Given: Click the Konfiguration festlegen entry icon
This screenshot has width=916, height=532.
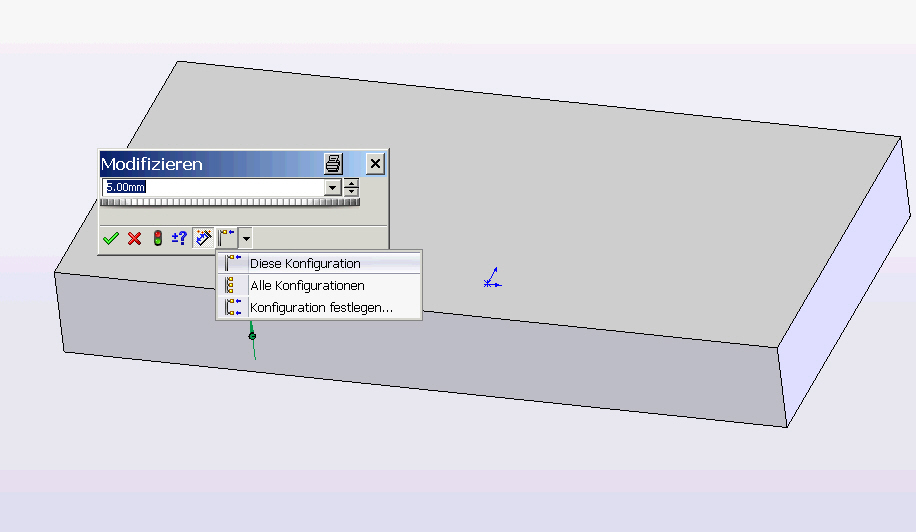Looking at the screenshot, I should pos(233,307).
